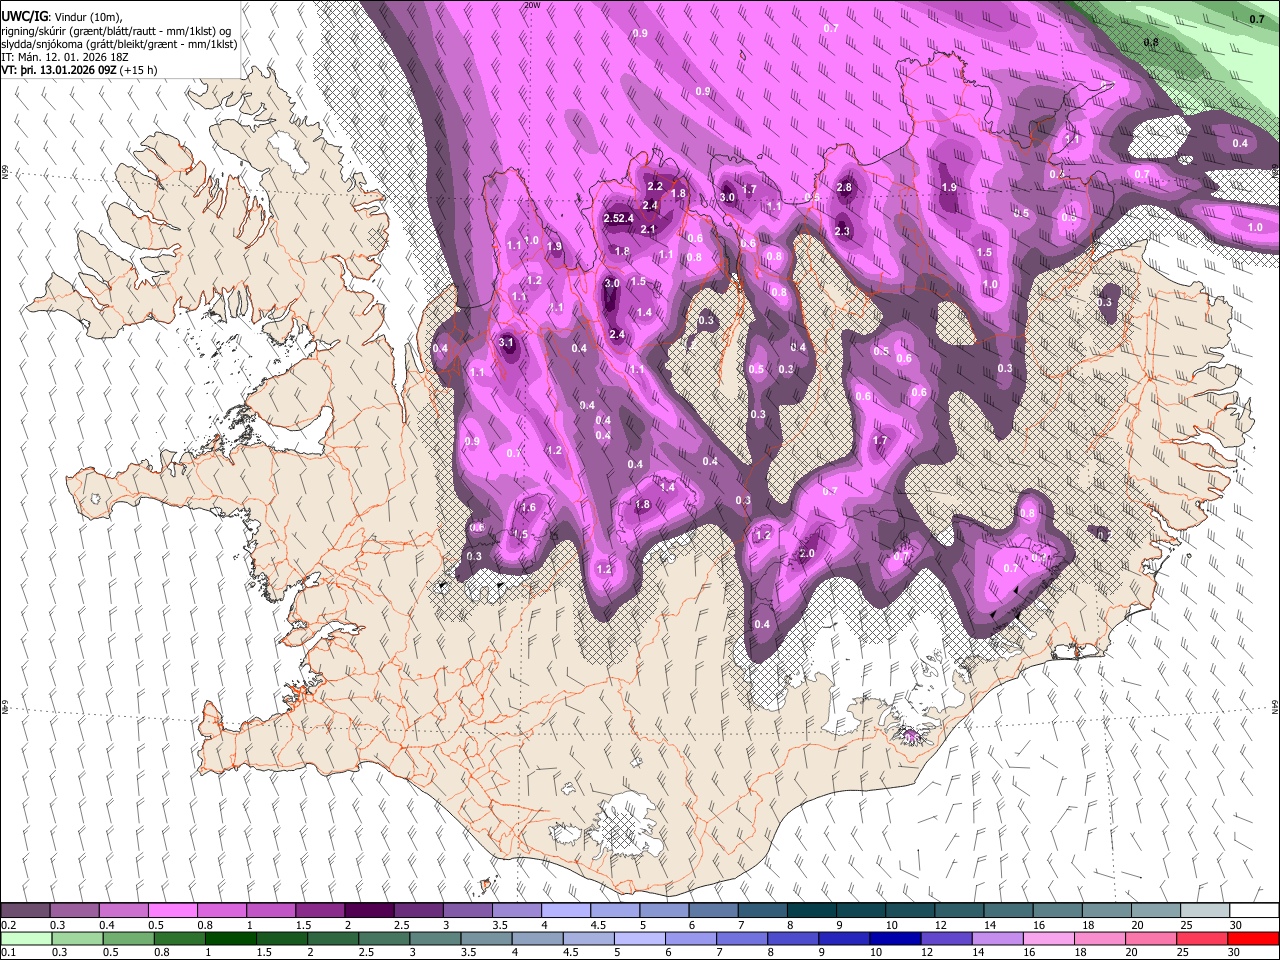Screen dimensions: 1280x960
Task: Select the 2.1 snowfall value on the map
Action: (x=647, y=230)
